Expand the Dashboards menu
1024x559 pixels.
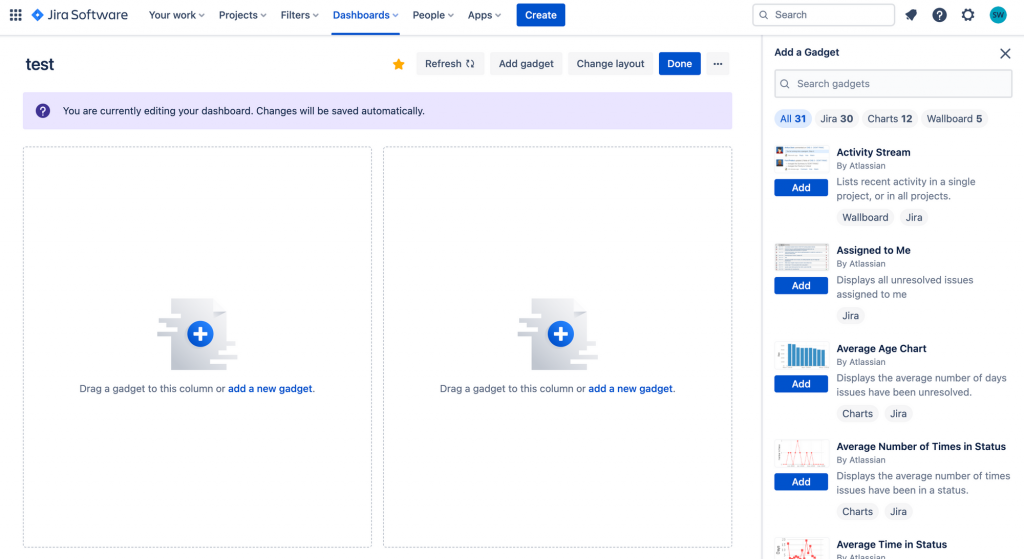point(365,15)
